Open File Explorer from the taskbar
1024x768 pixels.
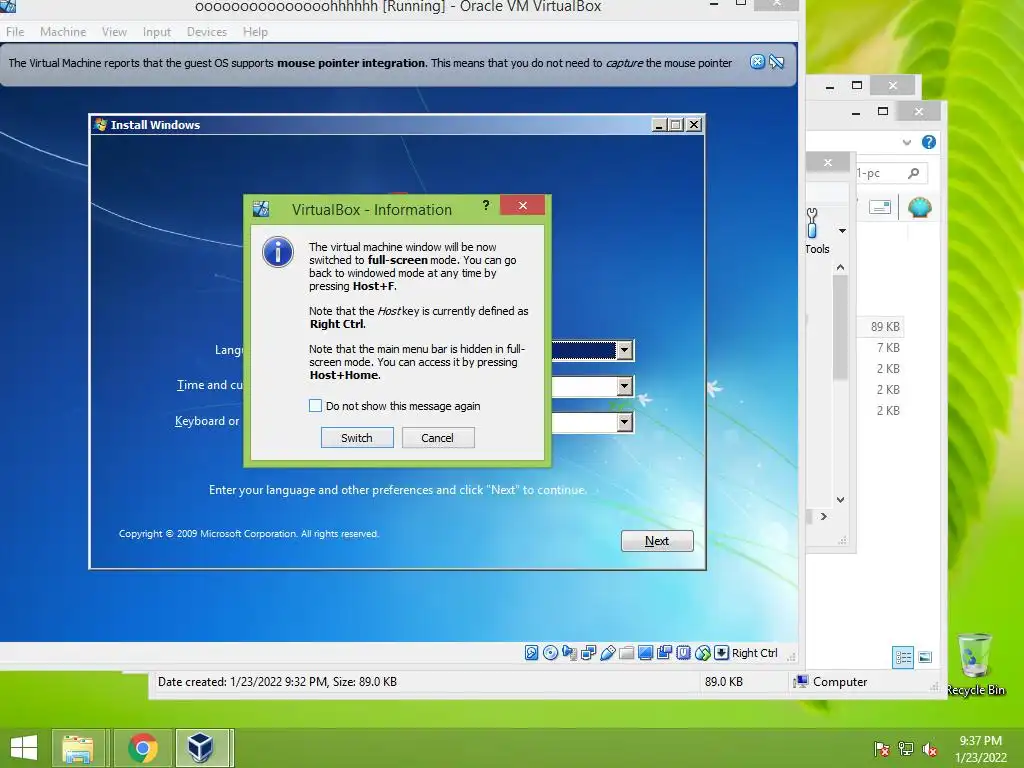coord(78,748)
